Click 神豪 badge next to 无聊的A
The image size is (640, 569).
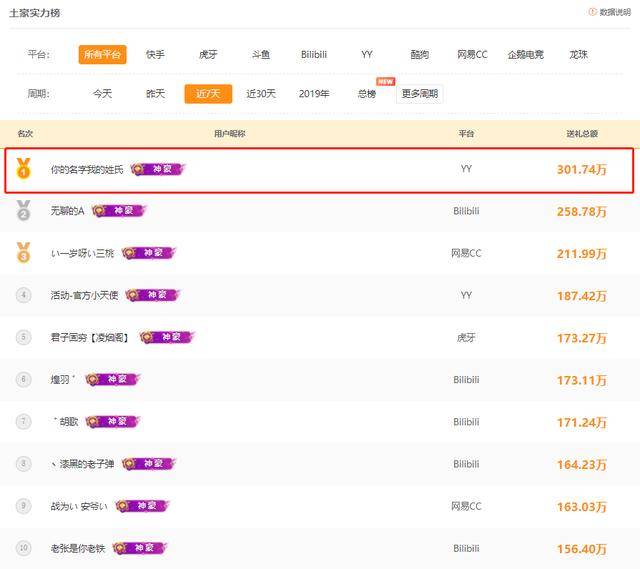(120, 211)
